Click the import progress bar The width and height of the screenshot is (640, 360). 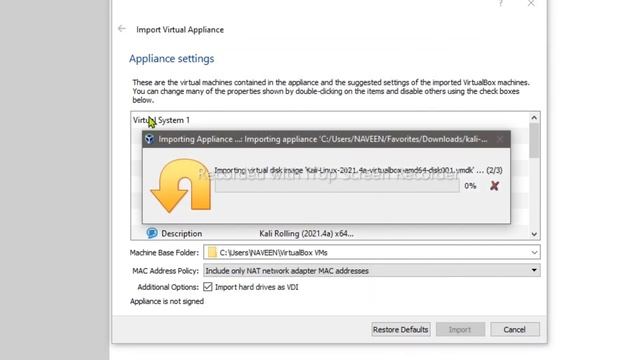337,186
